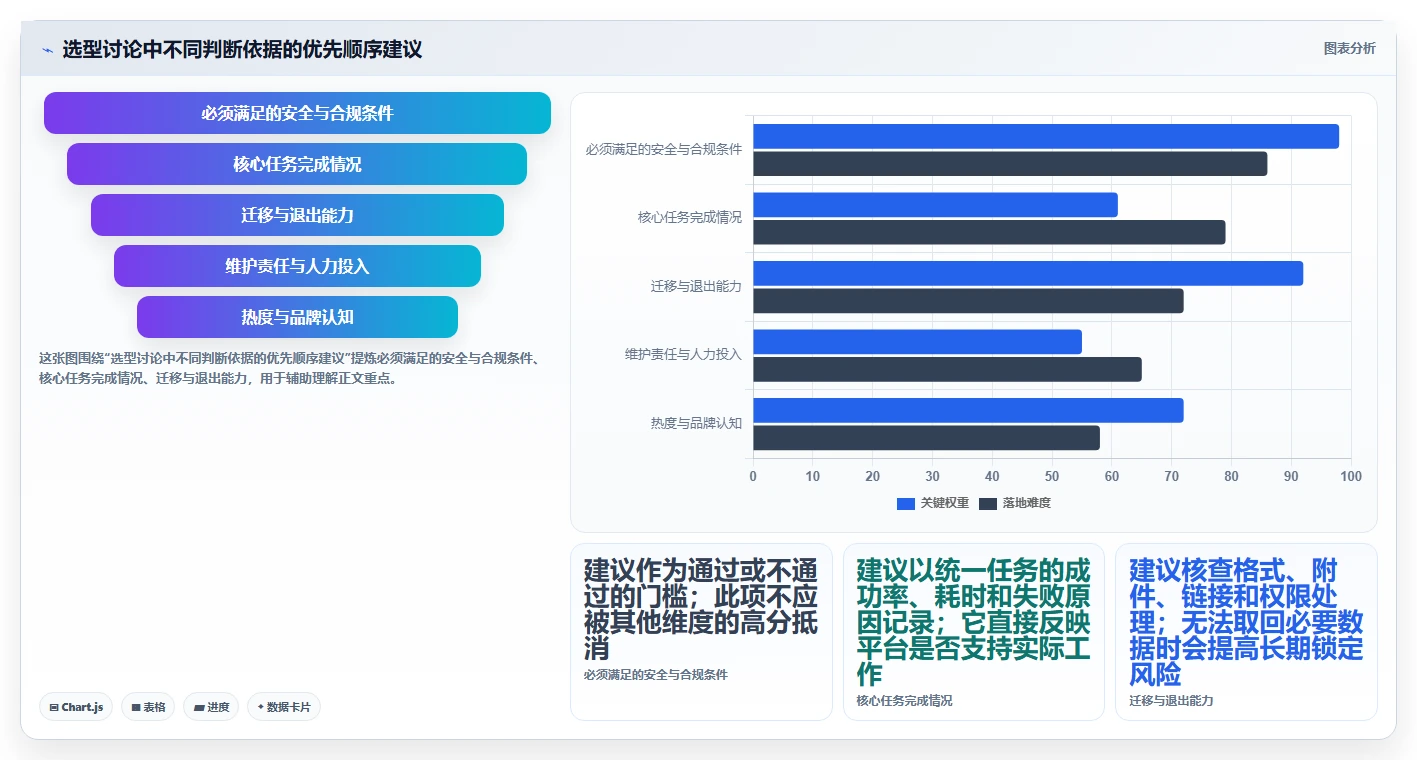Screen dimensions: 1417x760
Task: Click the card caption 迁移与退出能力
Action: point(1172,701)
